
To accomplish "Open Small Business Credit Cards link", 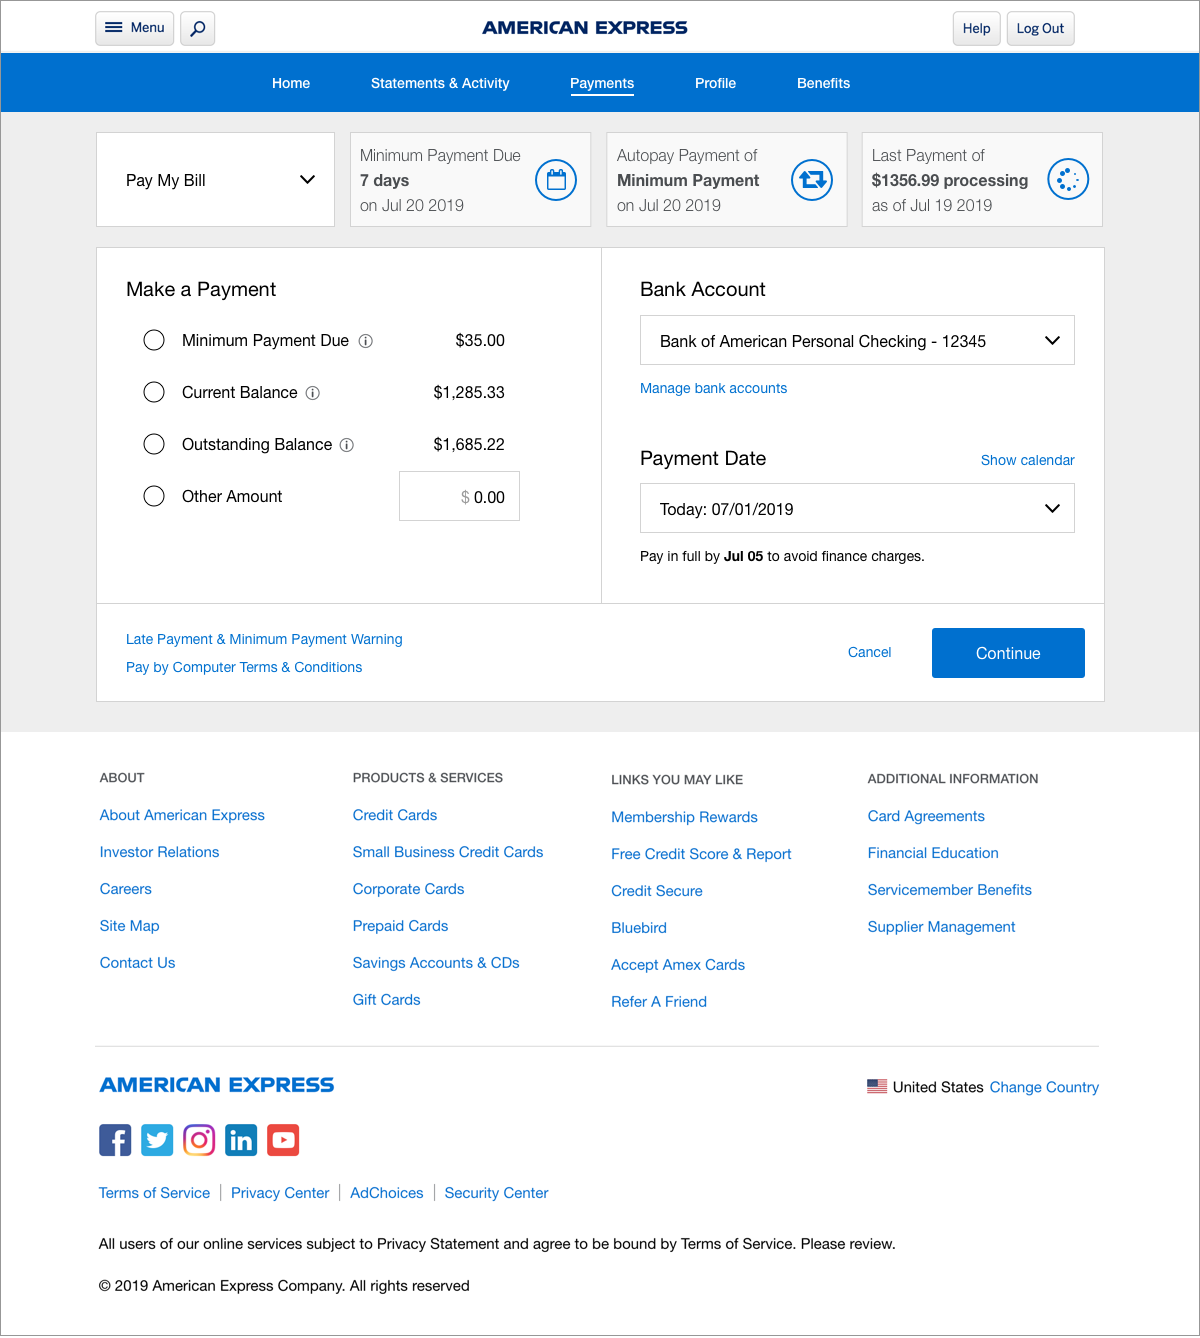I will [x=448, y=852].
